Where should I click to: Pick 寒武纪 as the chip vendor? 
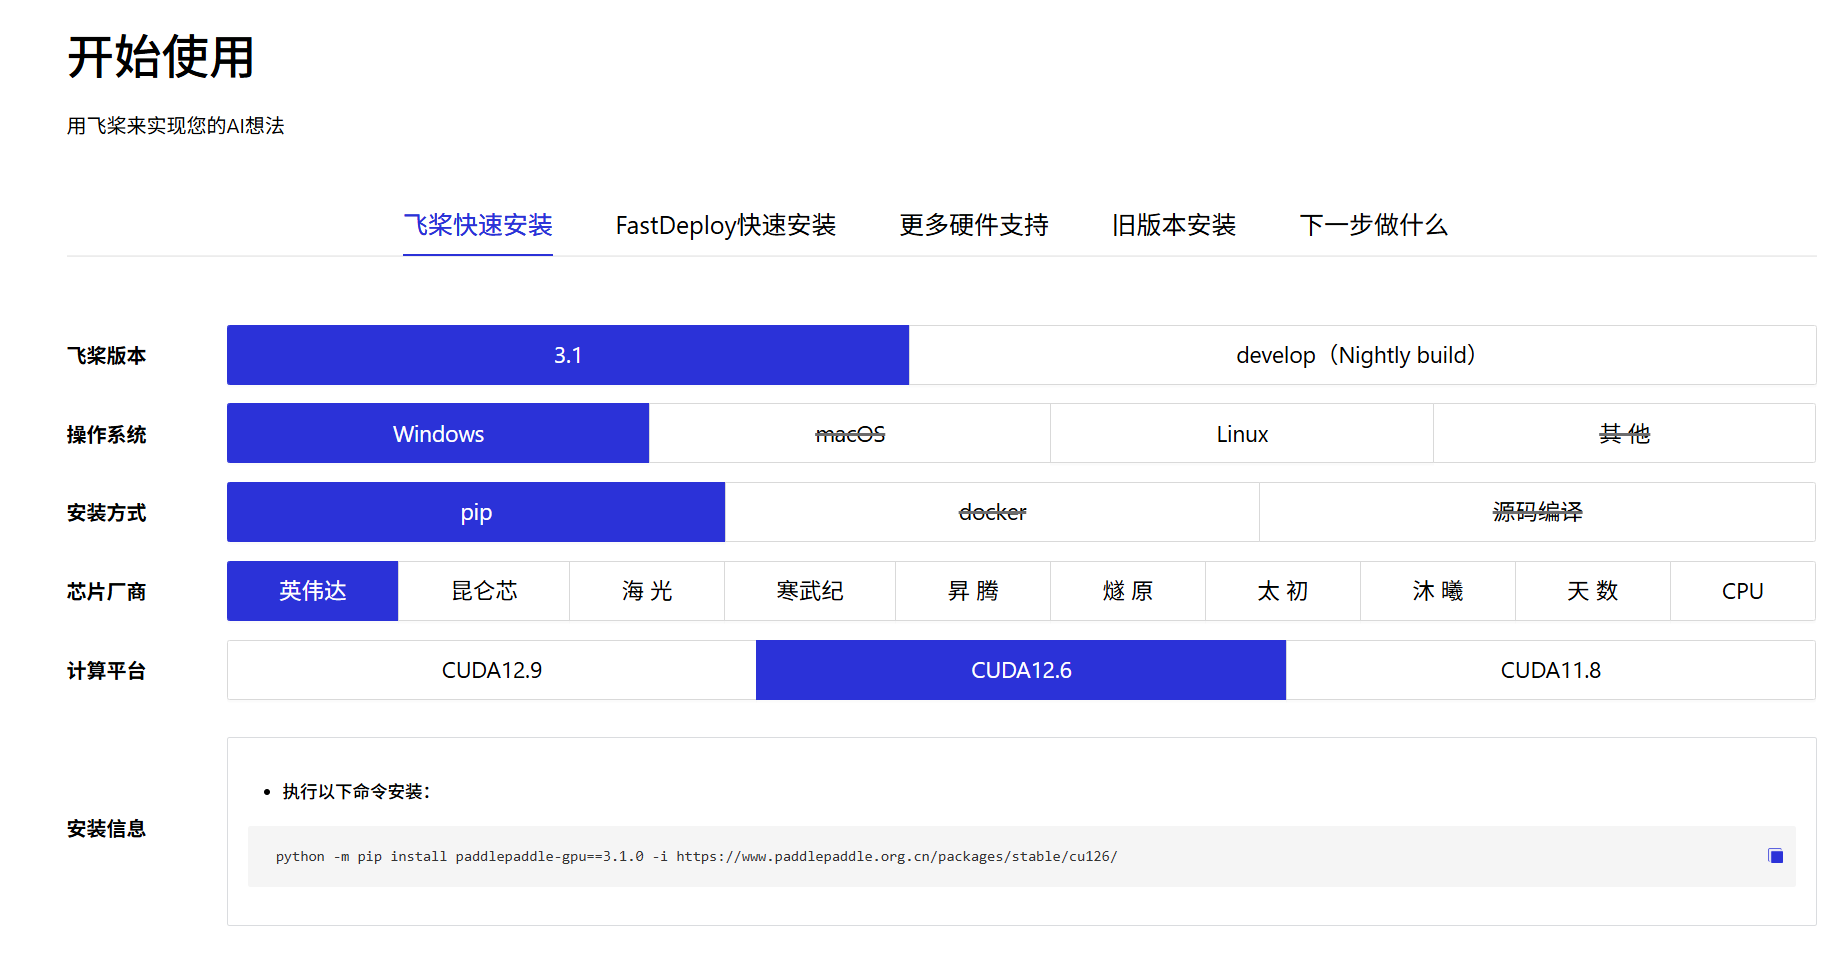[811, 591]
